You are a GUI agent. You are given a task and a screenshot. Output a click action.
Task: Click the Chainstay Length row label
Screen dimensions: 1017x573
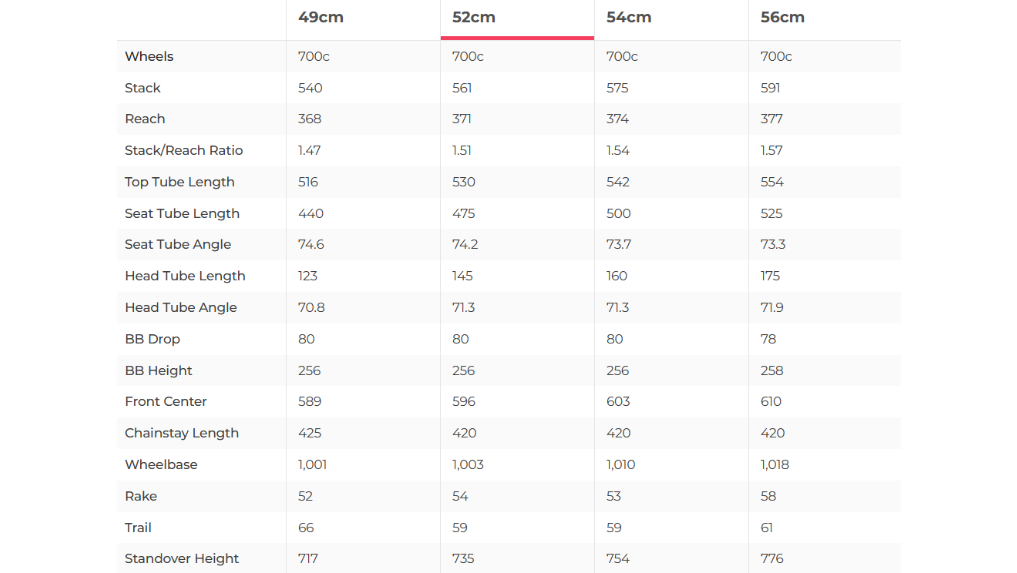182,433
